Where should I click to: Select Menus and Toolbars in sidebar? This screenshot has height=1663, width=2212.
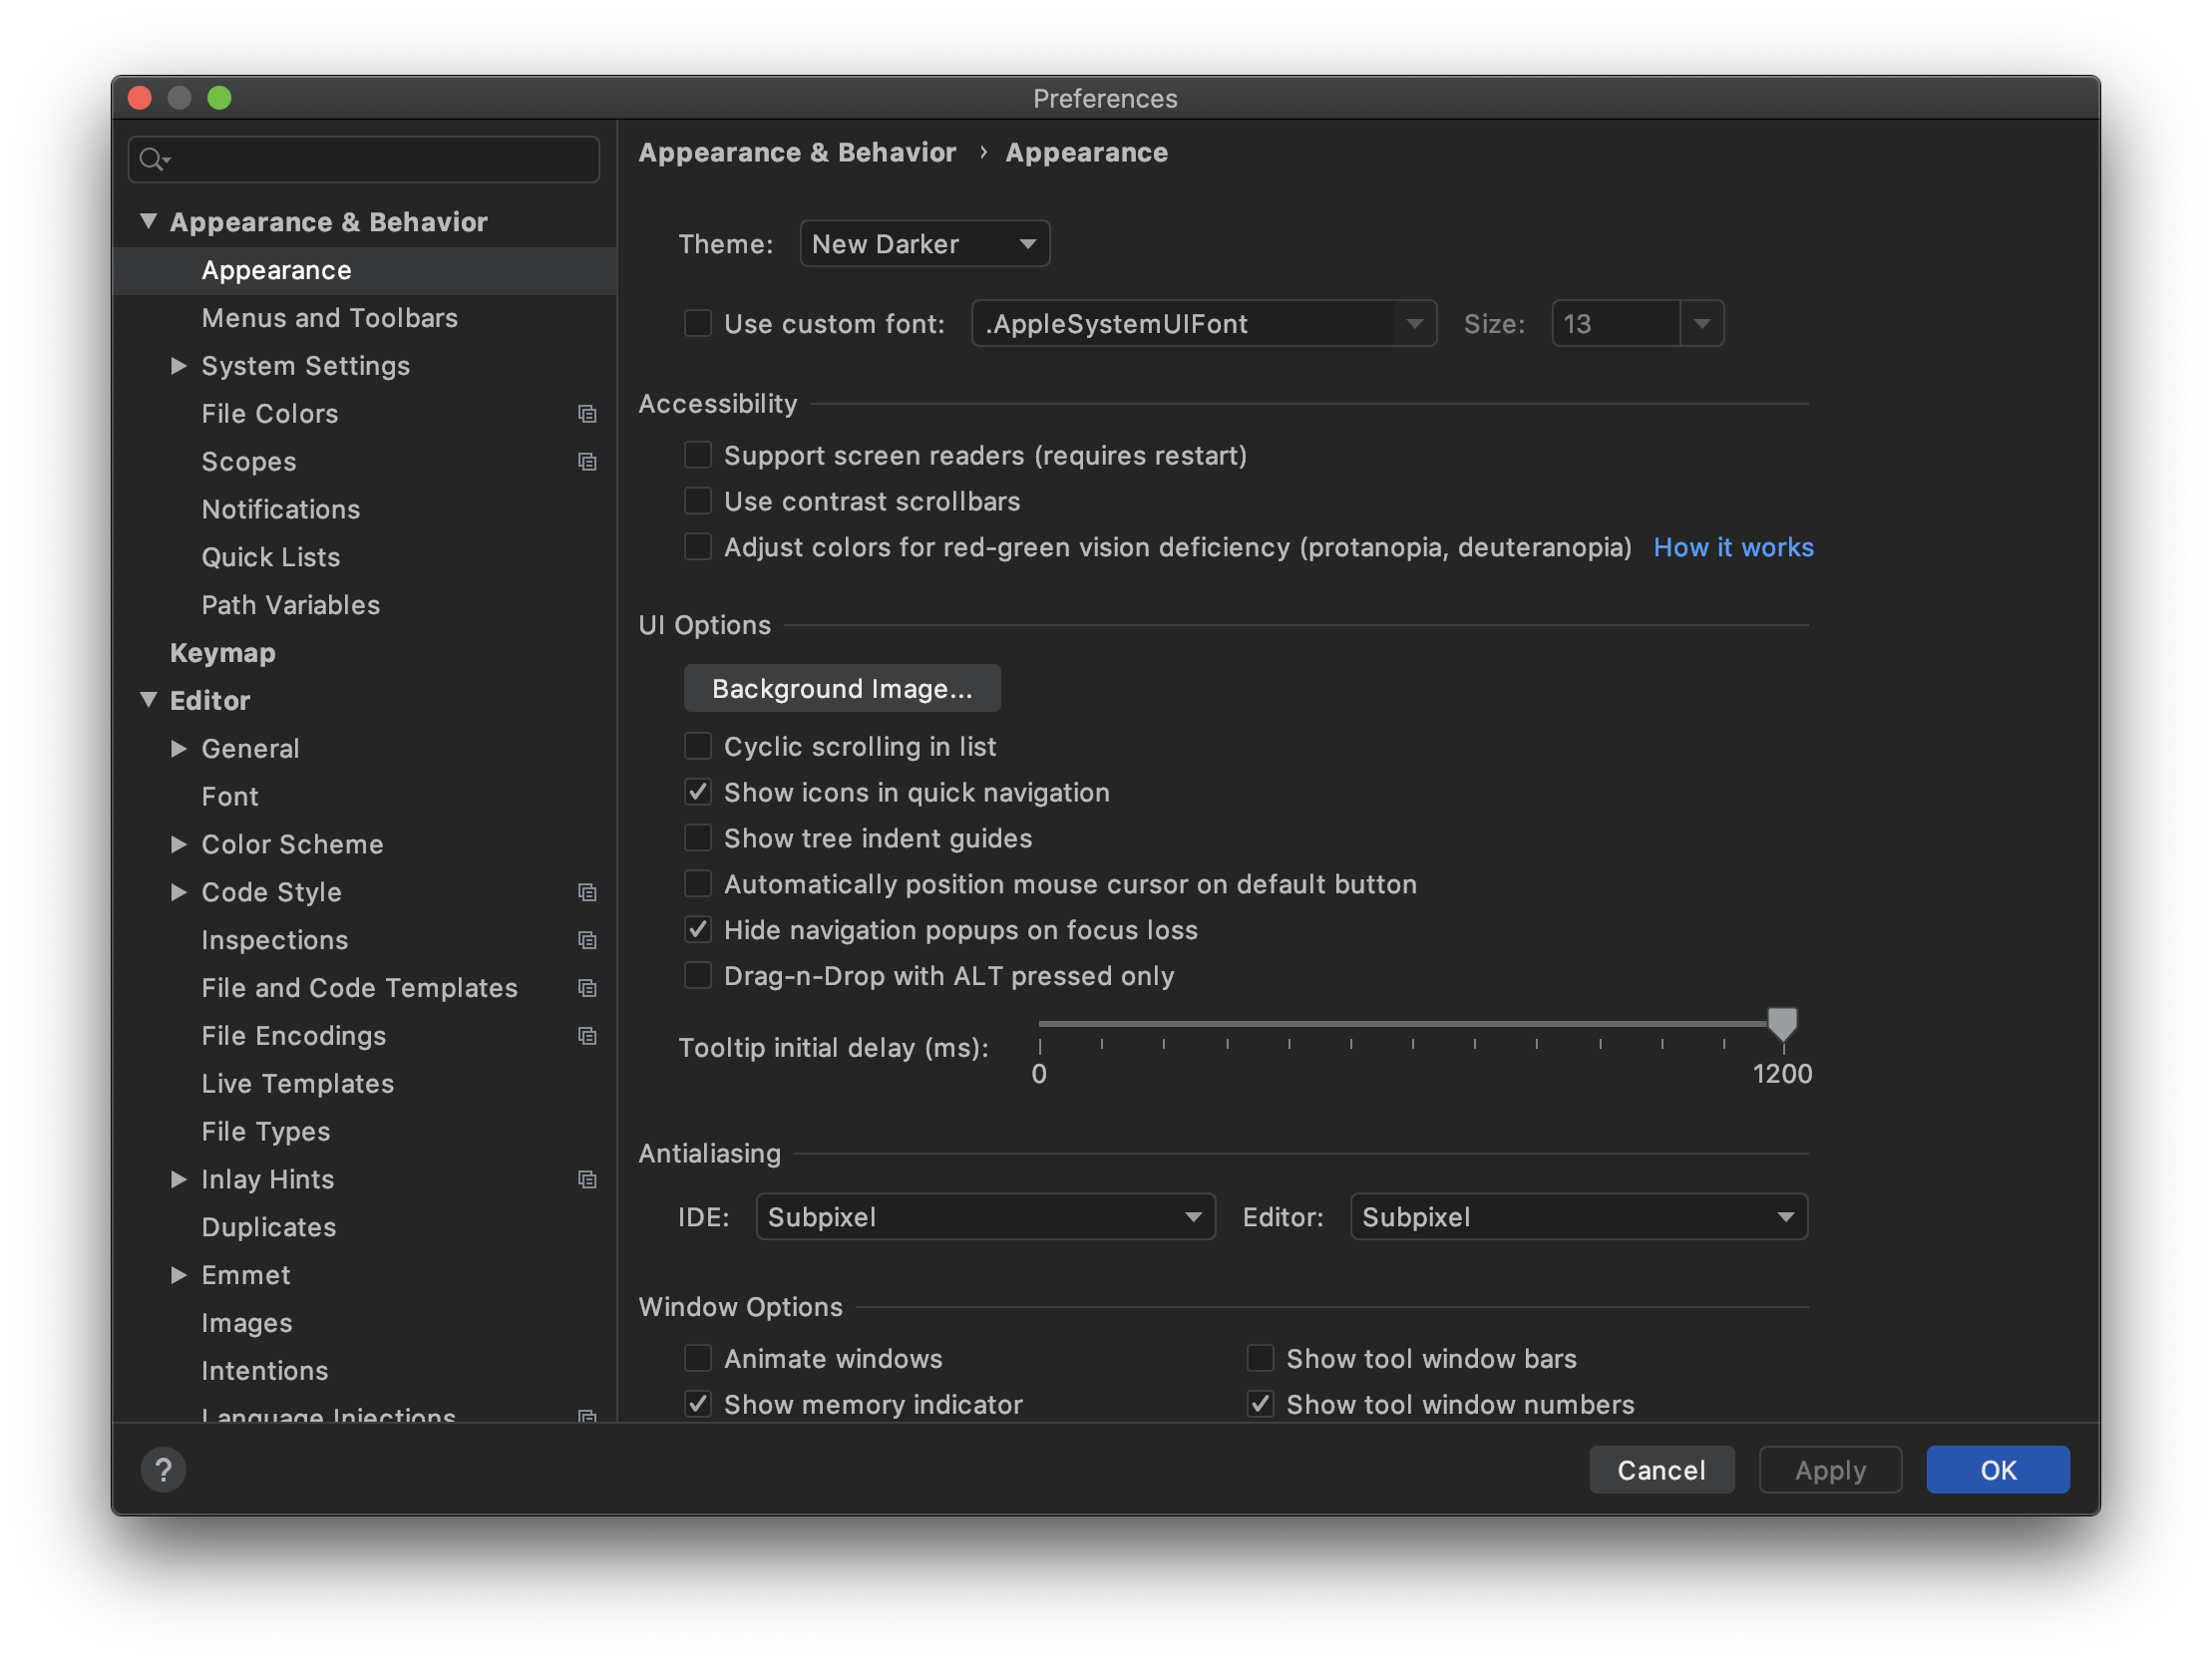pos(329,318)
